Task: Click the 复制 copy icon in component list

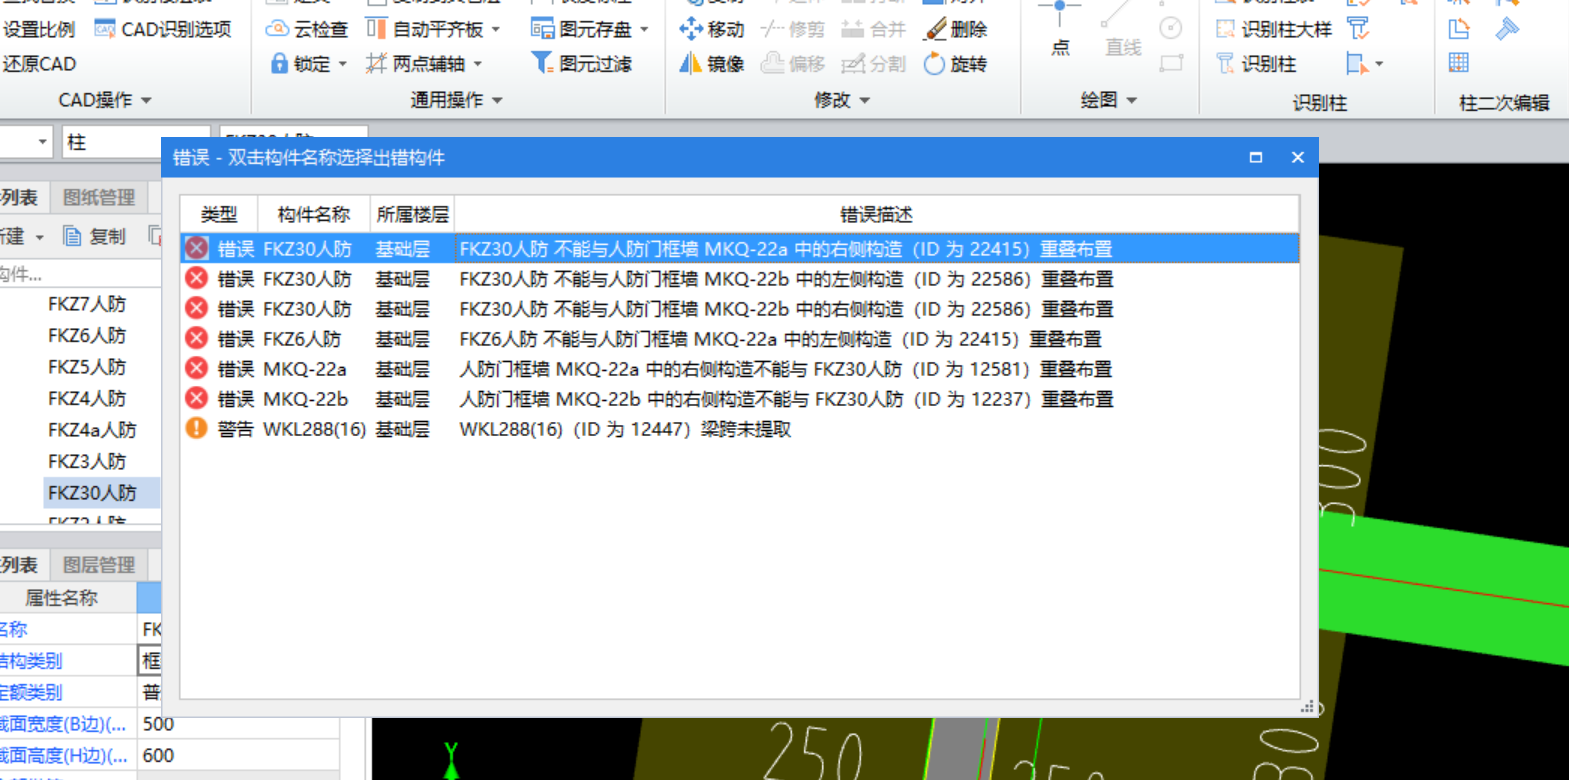Action: point(72,236)
